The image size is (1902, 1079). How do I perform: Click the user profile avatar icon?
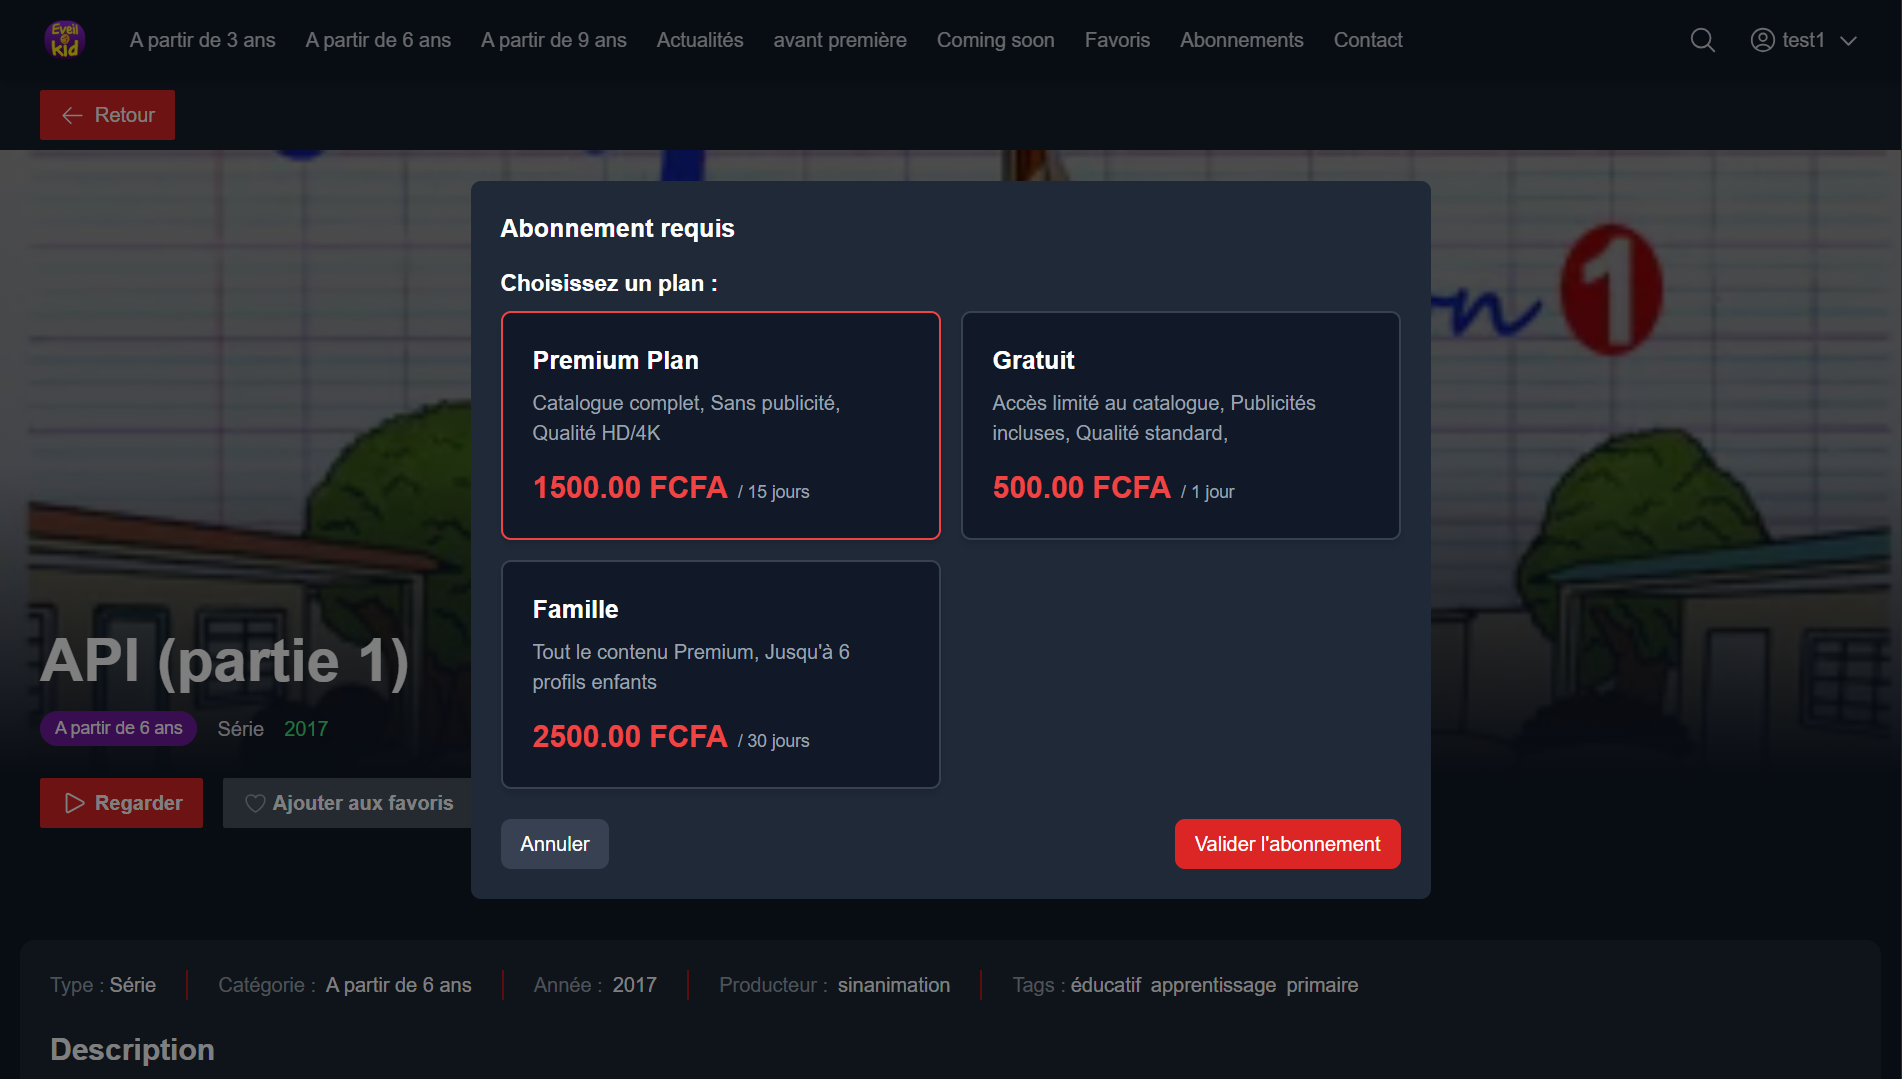(x=1762, y=40)
